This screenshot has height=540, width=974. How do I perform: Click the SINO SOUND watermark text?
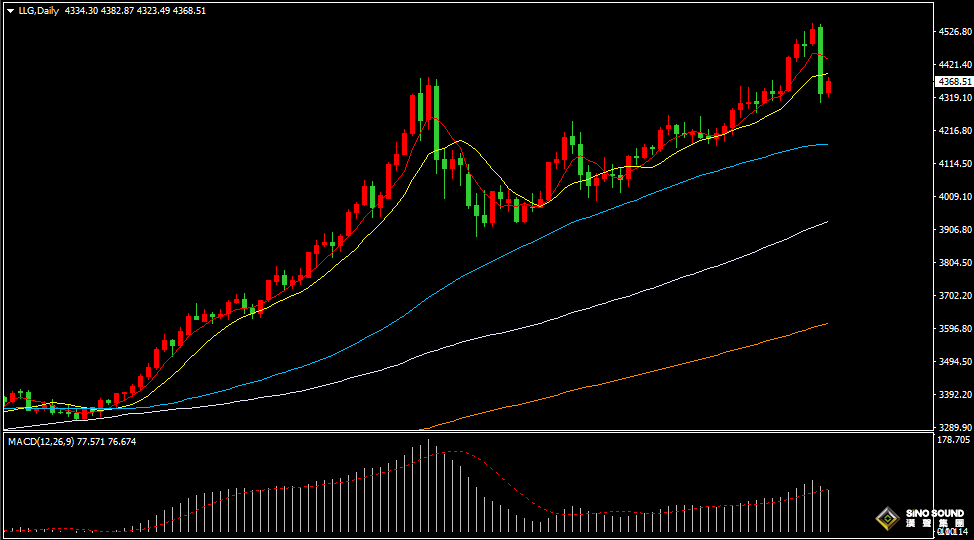pos(933,514)
